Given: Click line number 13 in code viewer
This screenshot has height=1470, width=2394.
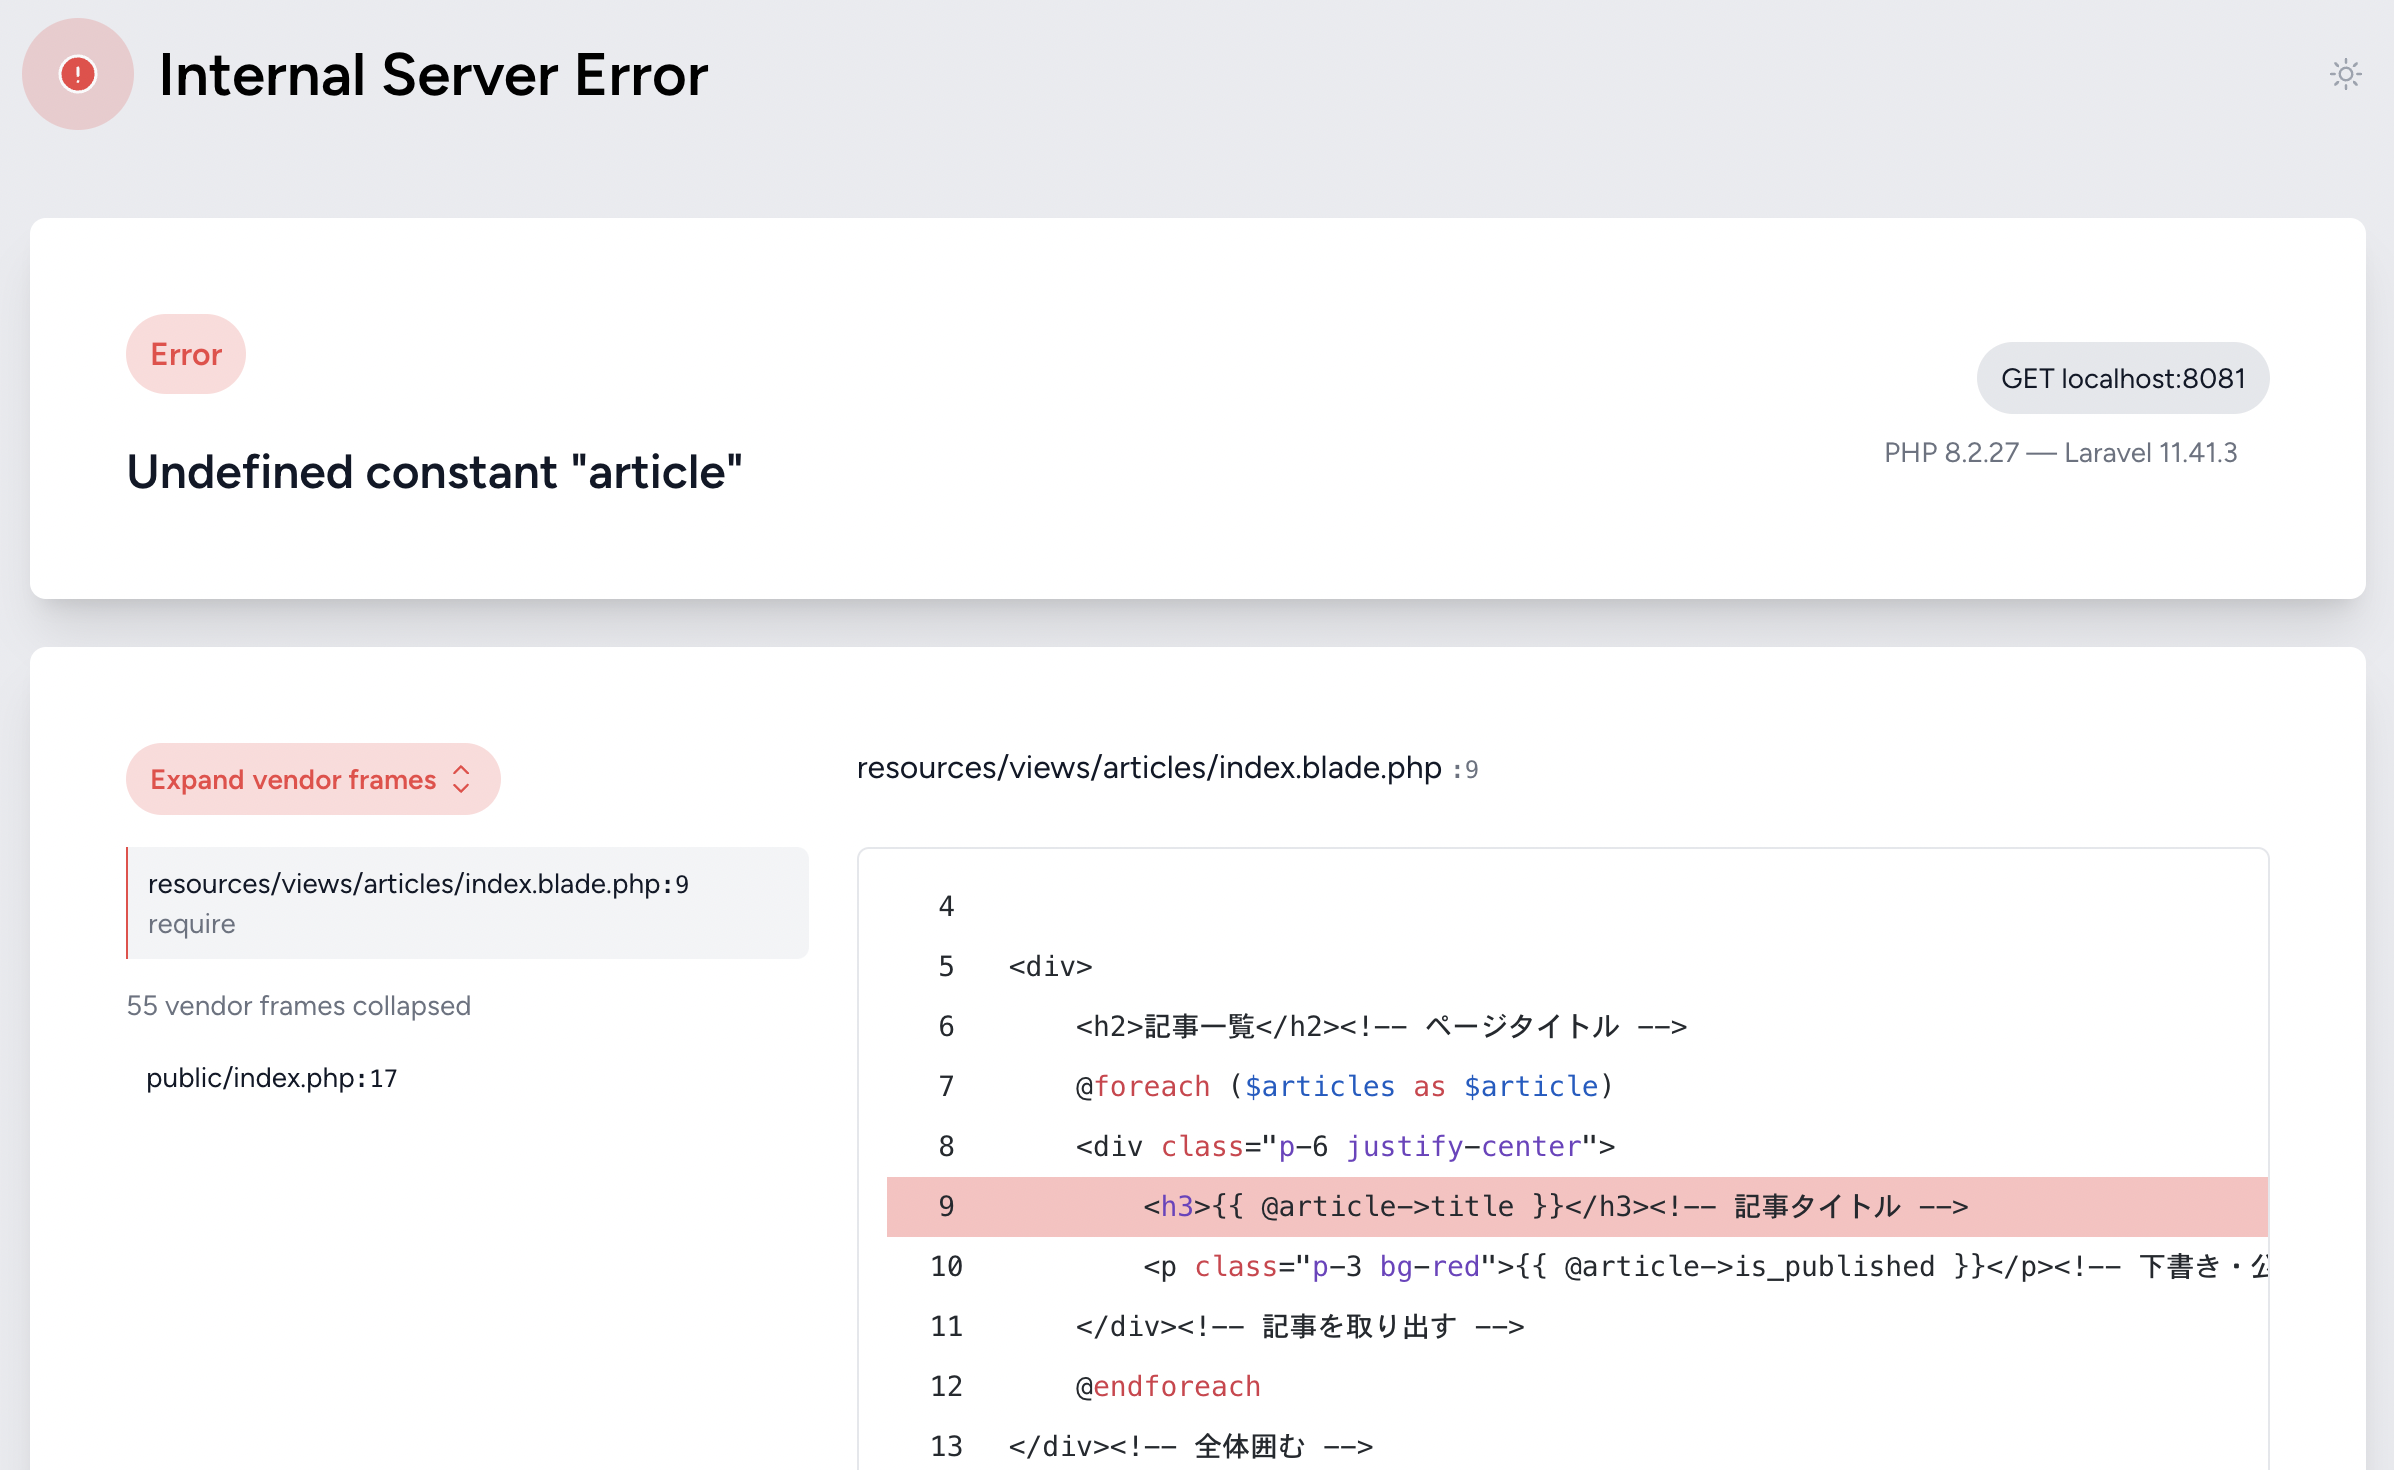Looking at the screenshot, I should (x=946, y=1446).
